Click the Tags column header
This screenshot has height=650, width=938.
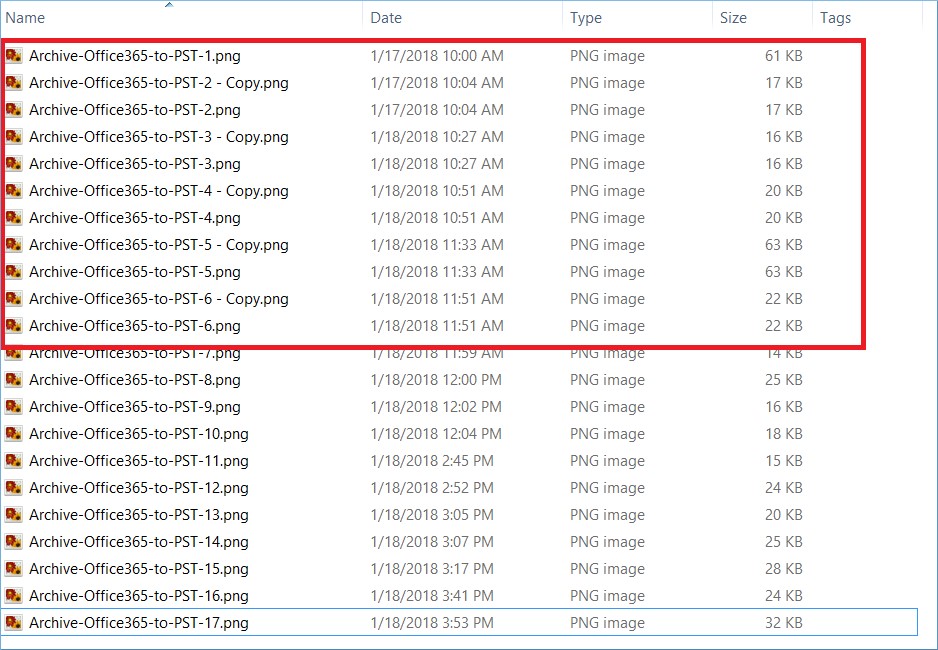click(x=835, y=17)
